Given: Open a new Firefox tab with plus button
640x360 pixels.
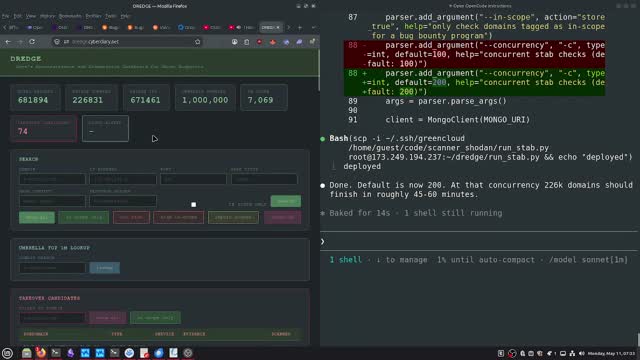Looking at the screenshot, I should tap(300, 27).
